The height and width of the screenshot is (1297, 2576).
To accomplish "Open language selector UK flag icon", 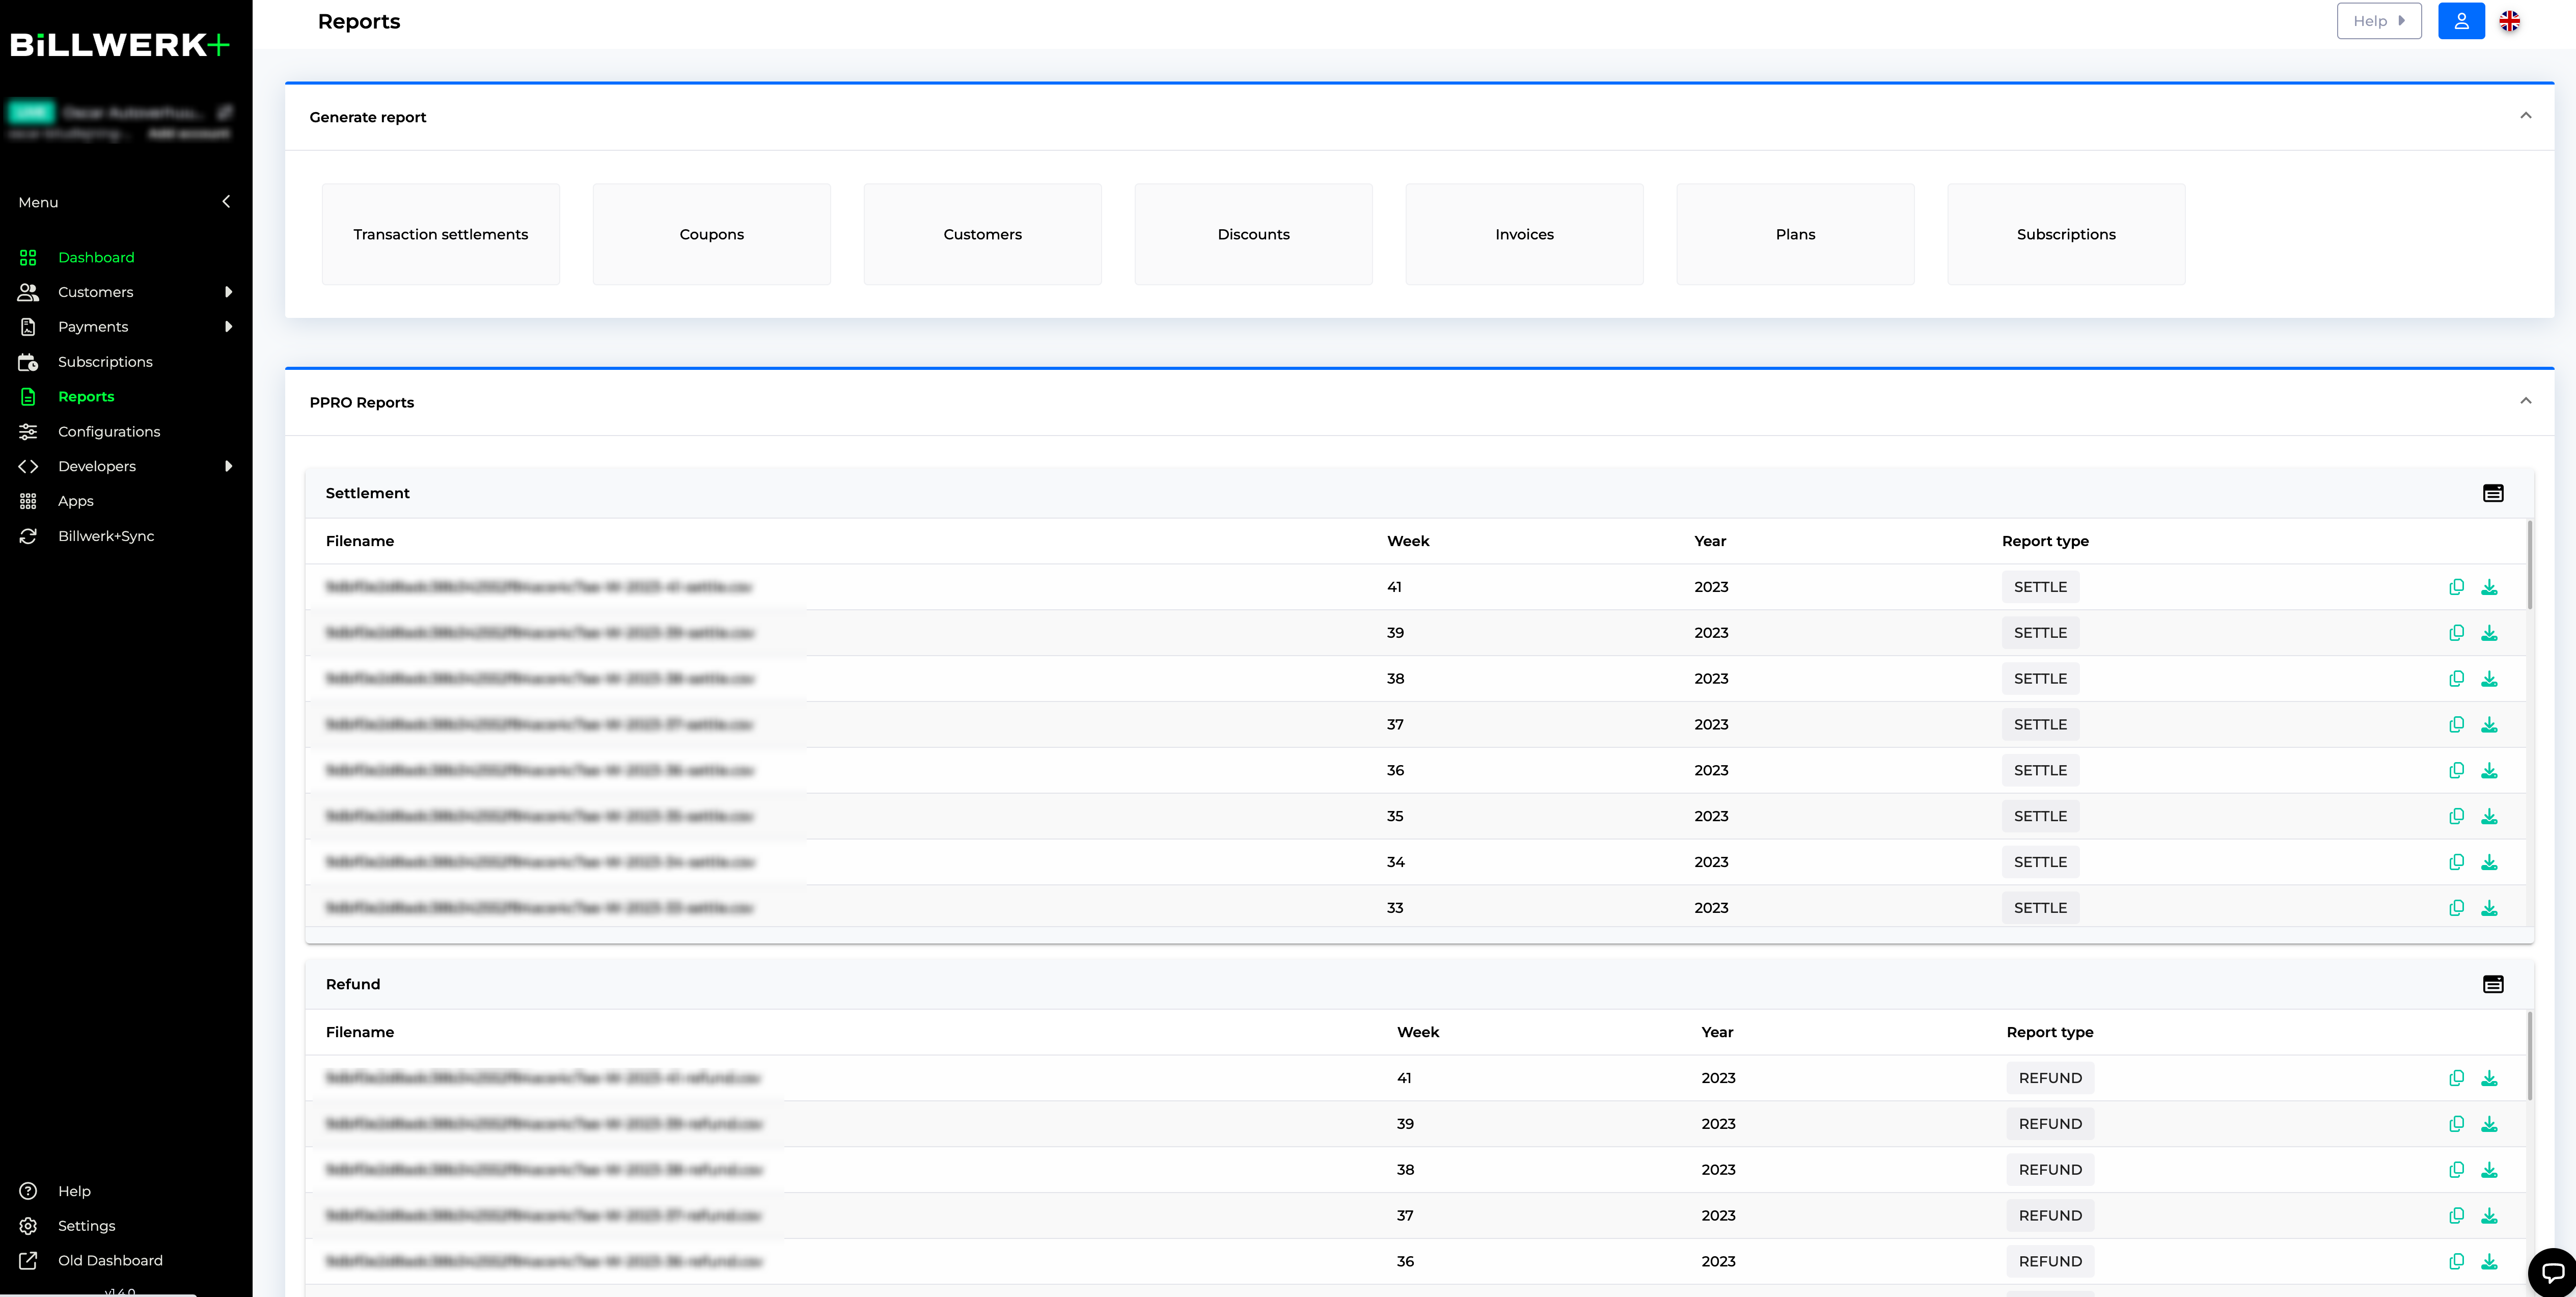I will [2510, 21].
